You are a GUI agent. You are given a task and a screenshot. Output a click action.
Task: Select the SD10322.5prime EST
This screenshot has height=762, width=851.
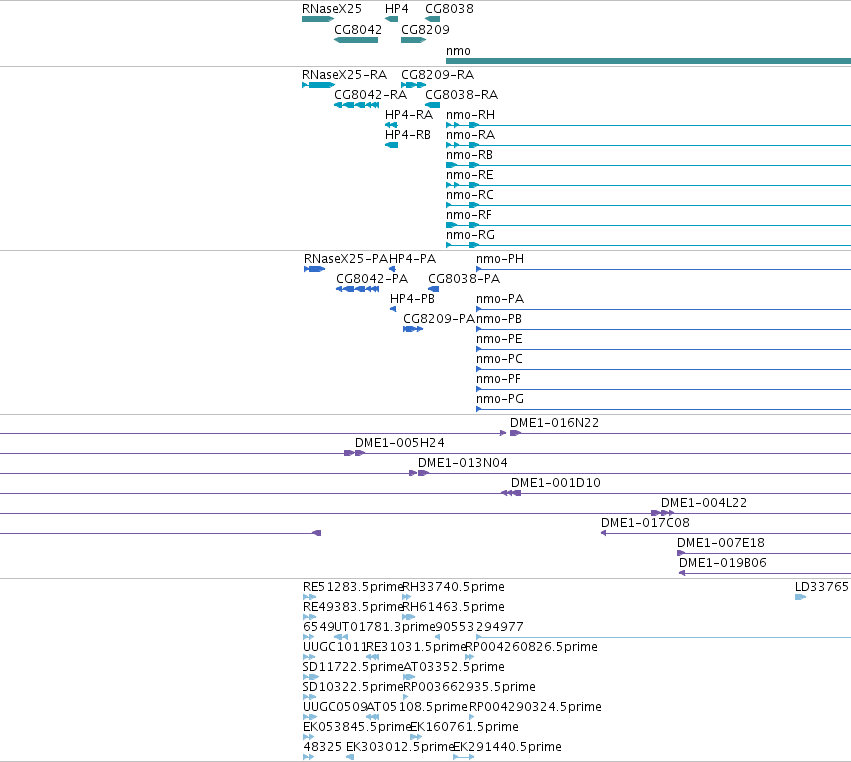pyautogui.click(x=309, y=697)
